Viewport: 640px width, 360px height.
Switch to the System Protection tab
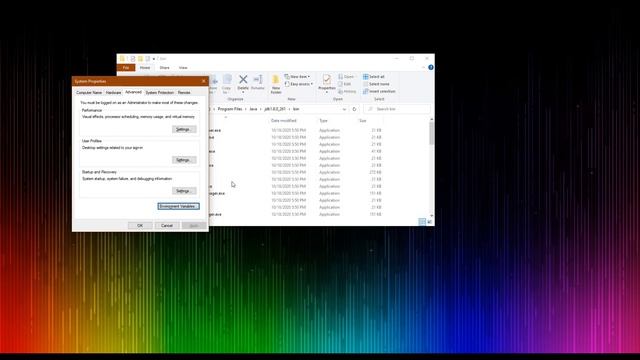(160, 93)
